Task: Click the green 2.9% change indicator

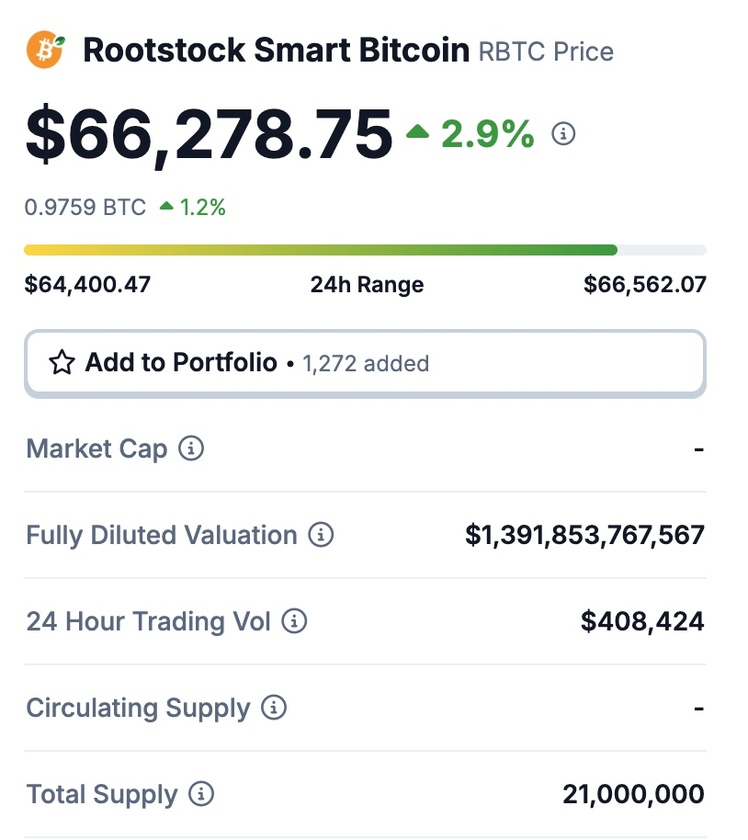Action: coord(470,133)
